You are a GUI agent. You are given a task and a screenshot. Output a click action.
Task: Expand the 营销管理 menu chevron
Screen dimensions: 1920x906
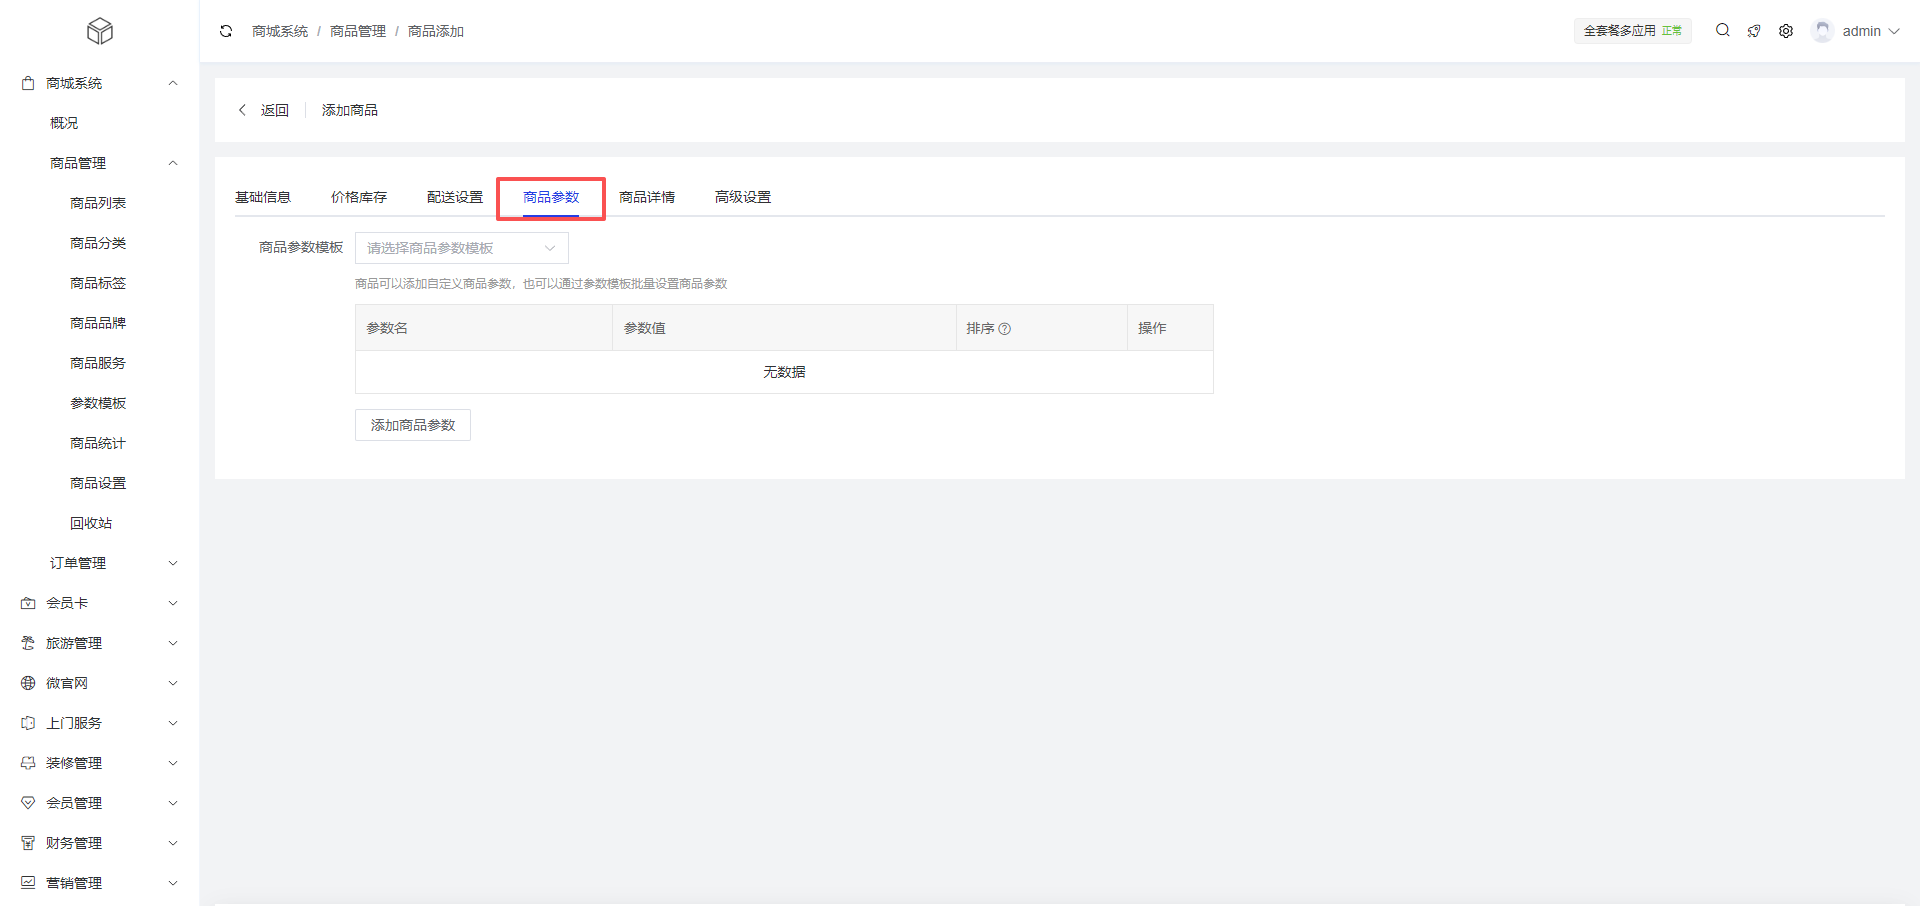(x=173, y=883)
